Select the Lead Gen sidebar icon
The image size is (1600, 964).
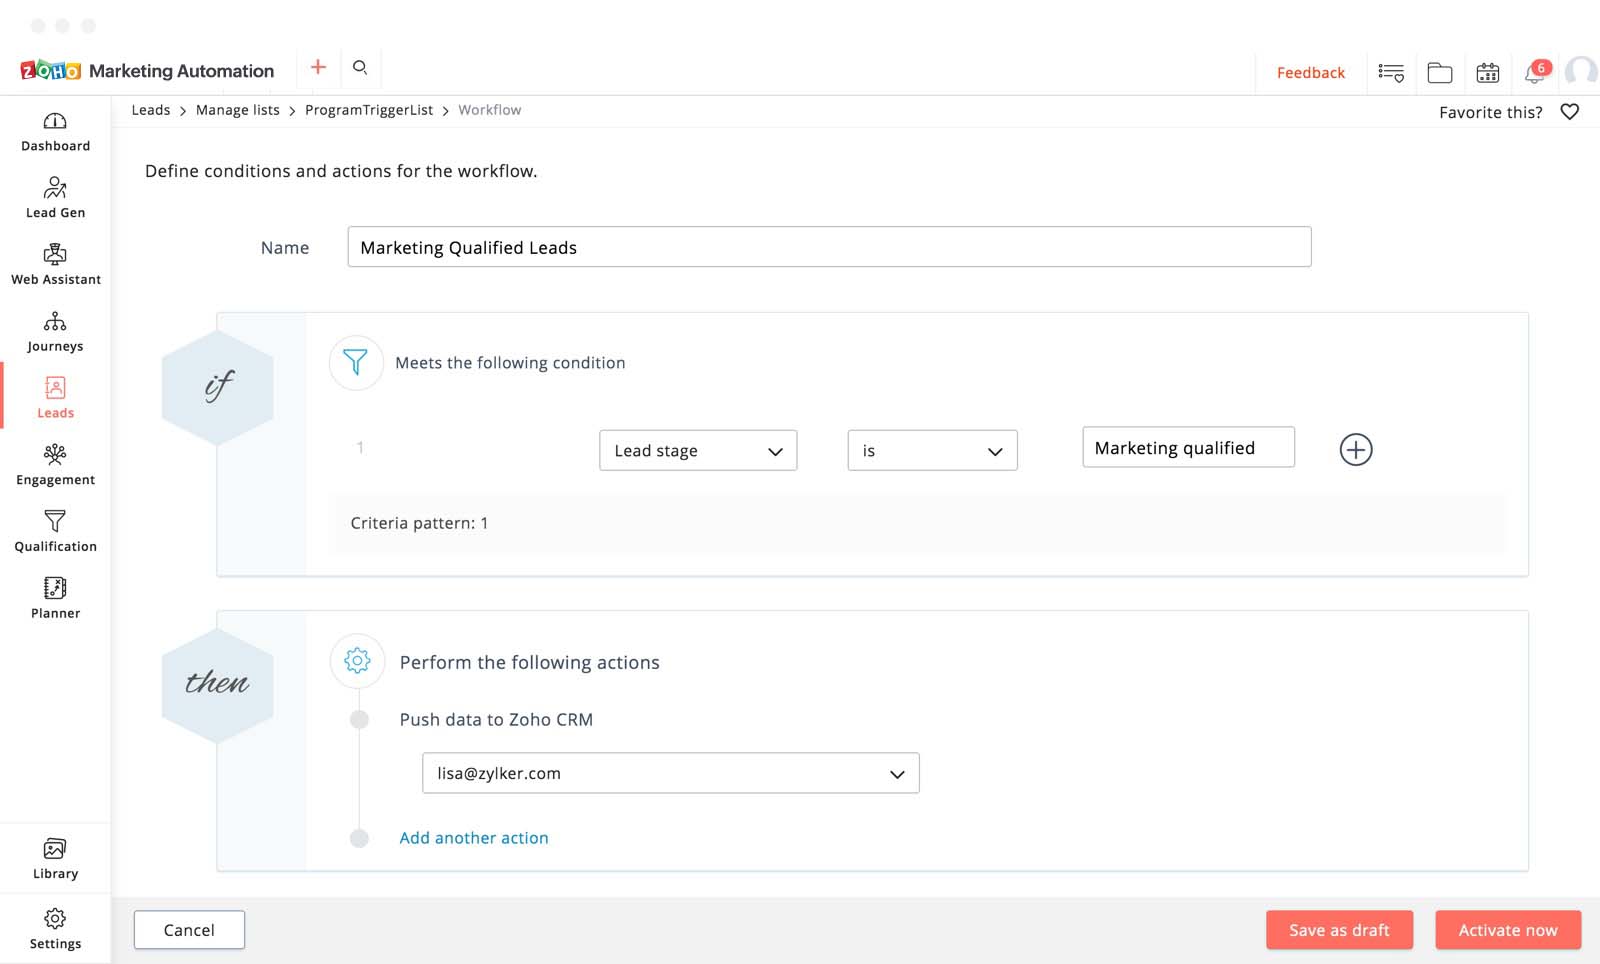pos(55,197)
